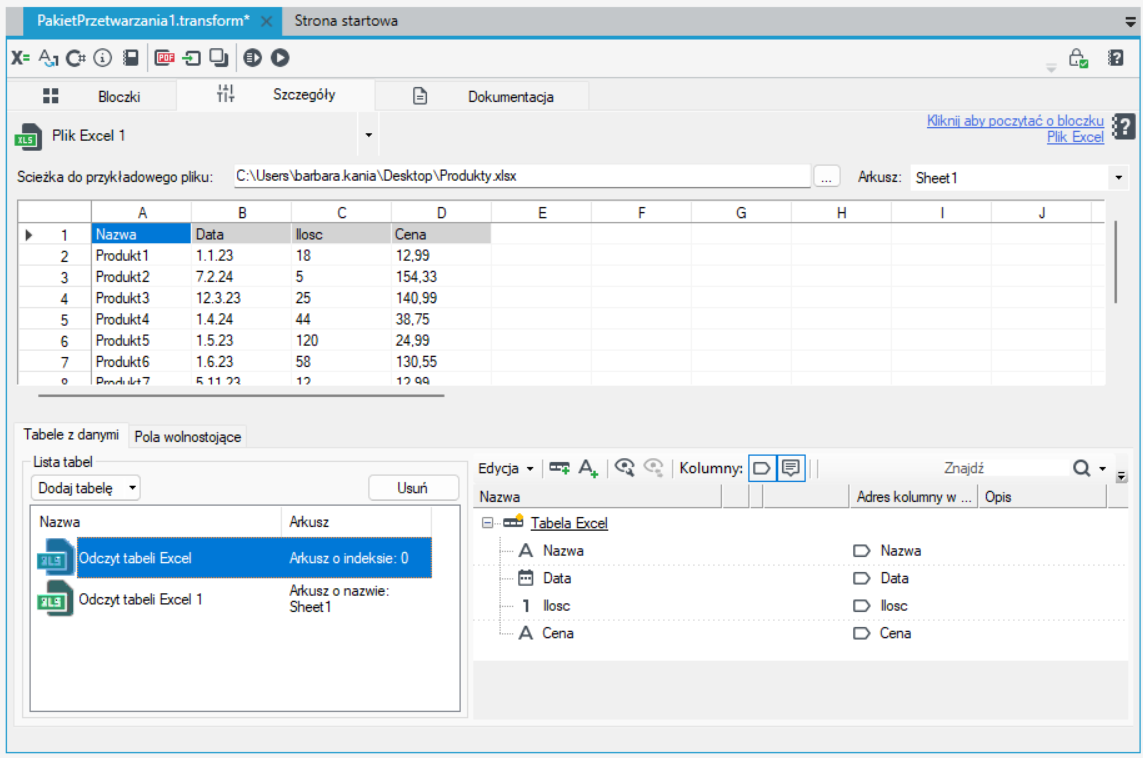
Task: Click the magnifier search icon near Znajdź
Action: (1082, 468)
